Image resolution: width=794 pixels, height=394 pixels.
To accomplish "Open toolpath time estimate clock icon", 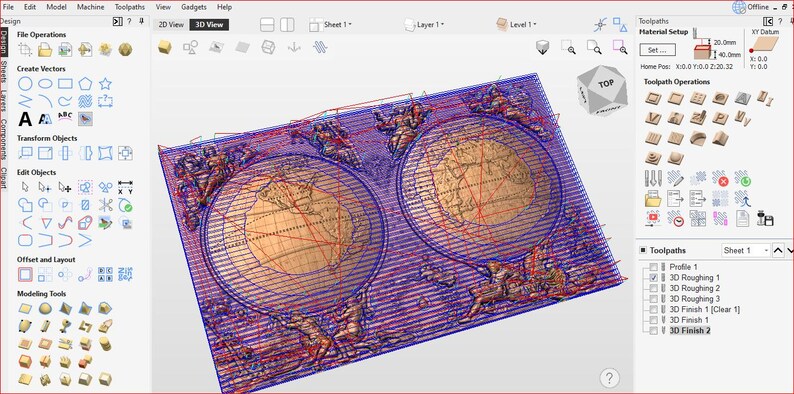I will (x=675, y=218).
